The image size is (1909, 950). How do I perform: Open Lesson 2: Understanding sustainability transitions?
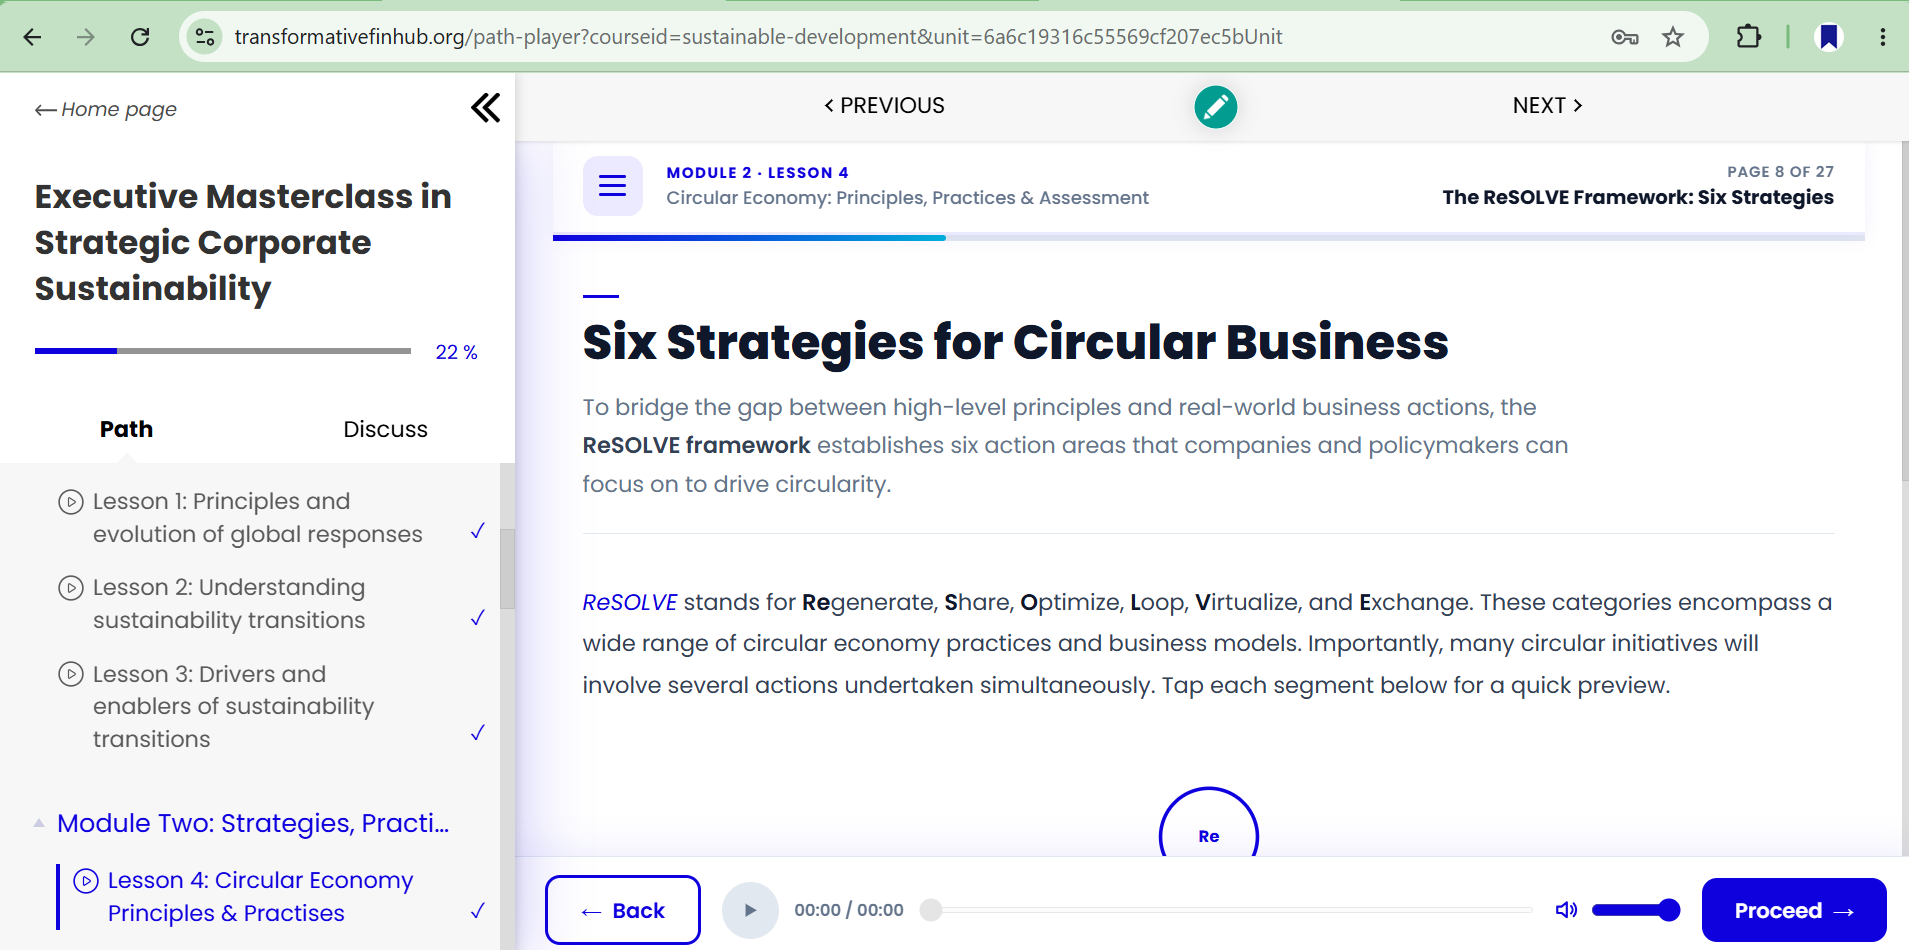coord(229,603)
